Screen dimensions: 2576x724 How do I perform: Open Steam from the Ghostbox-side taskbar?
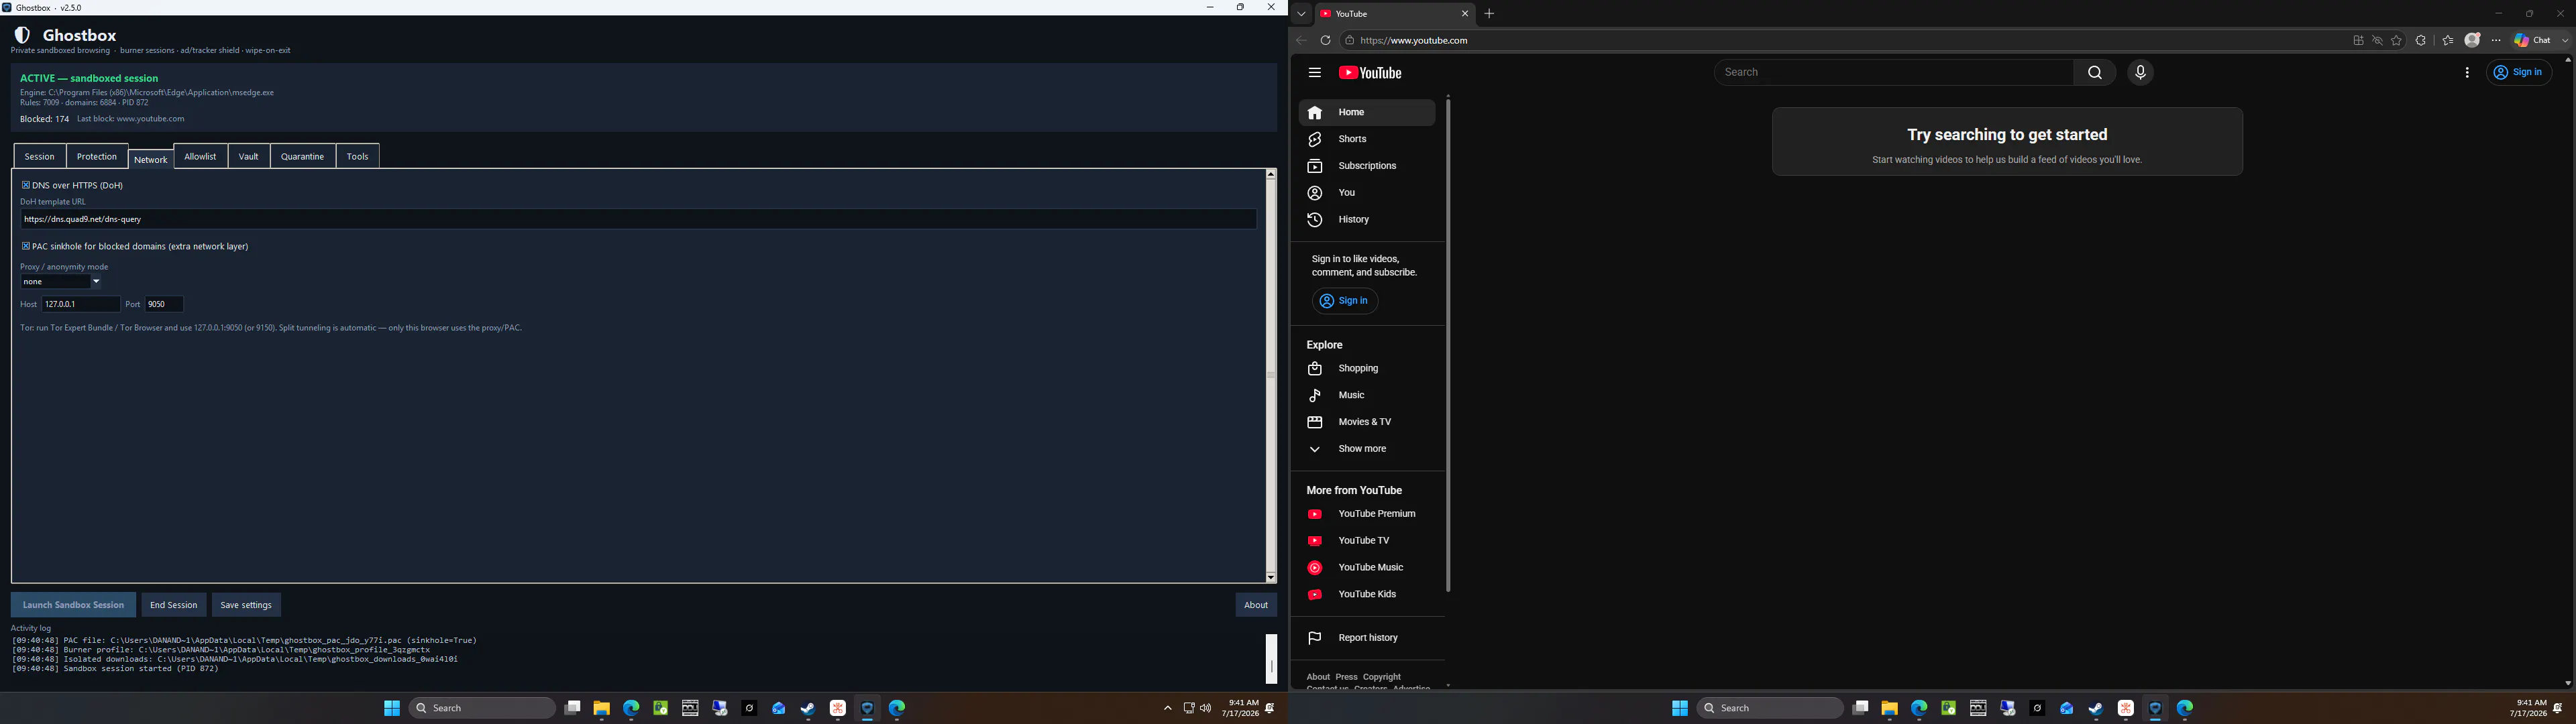tap(808, 708)
